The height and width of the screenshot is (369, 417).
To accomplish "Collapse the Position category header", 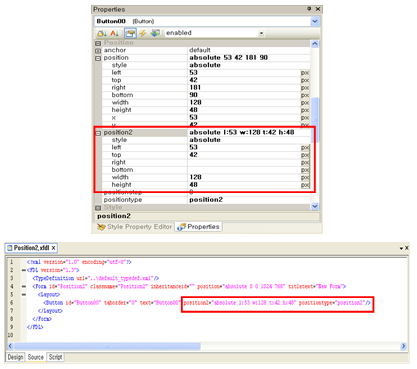I will 98,43.
